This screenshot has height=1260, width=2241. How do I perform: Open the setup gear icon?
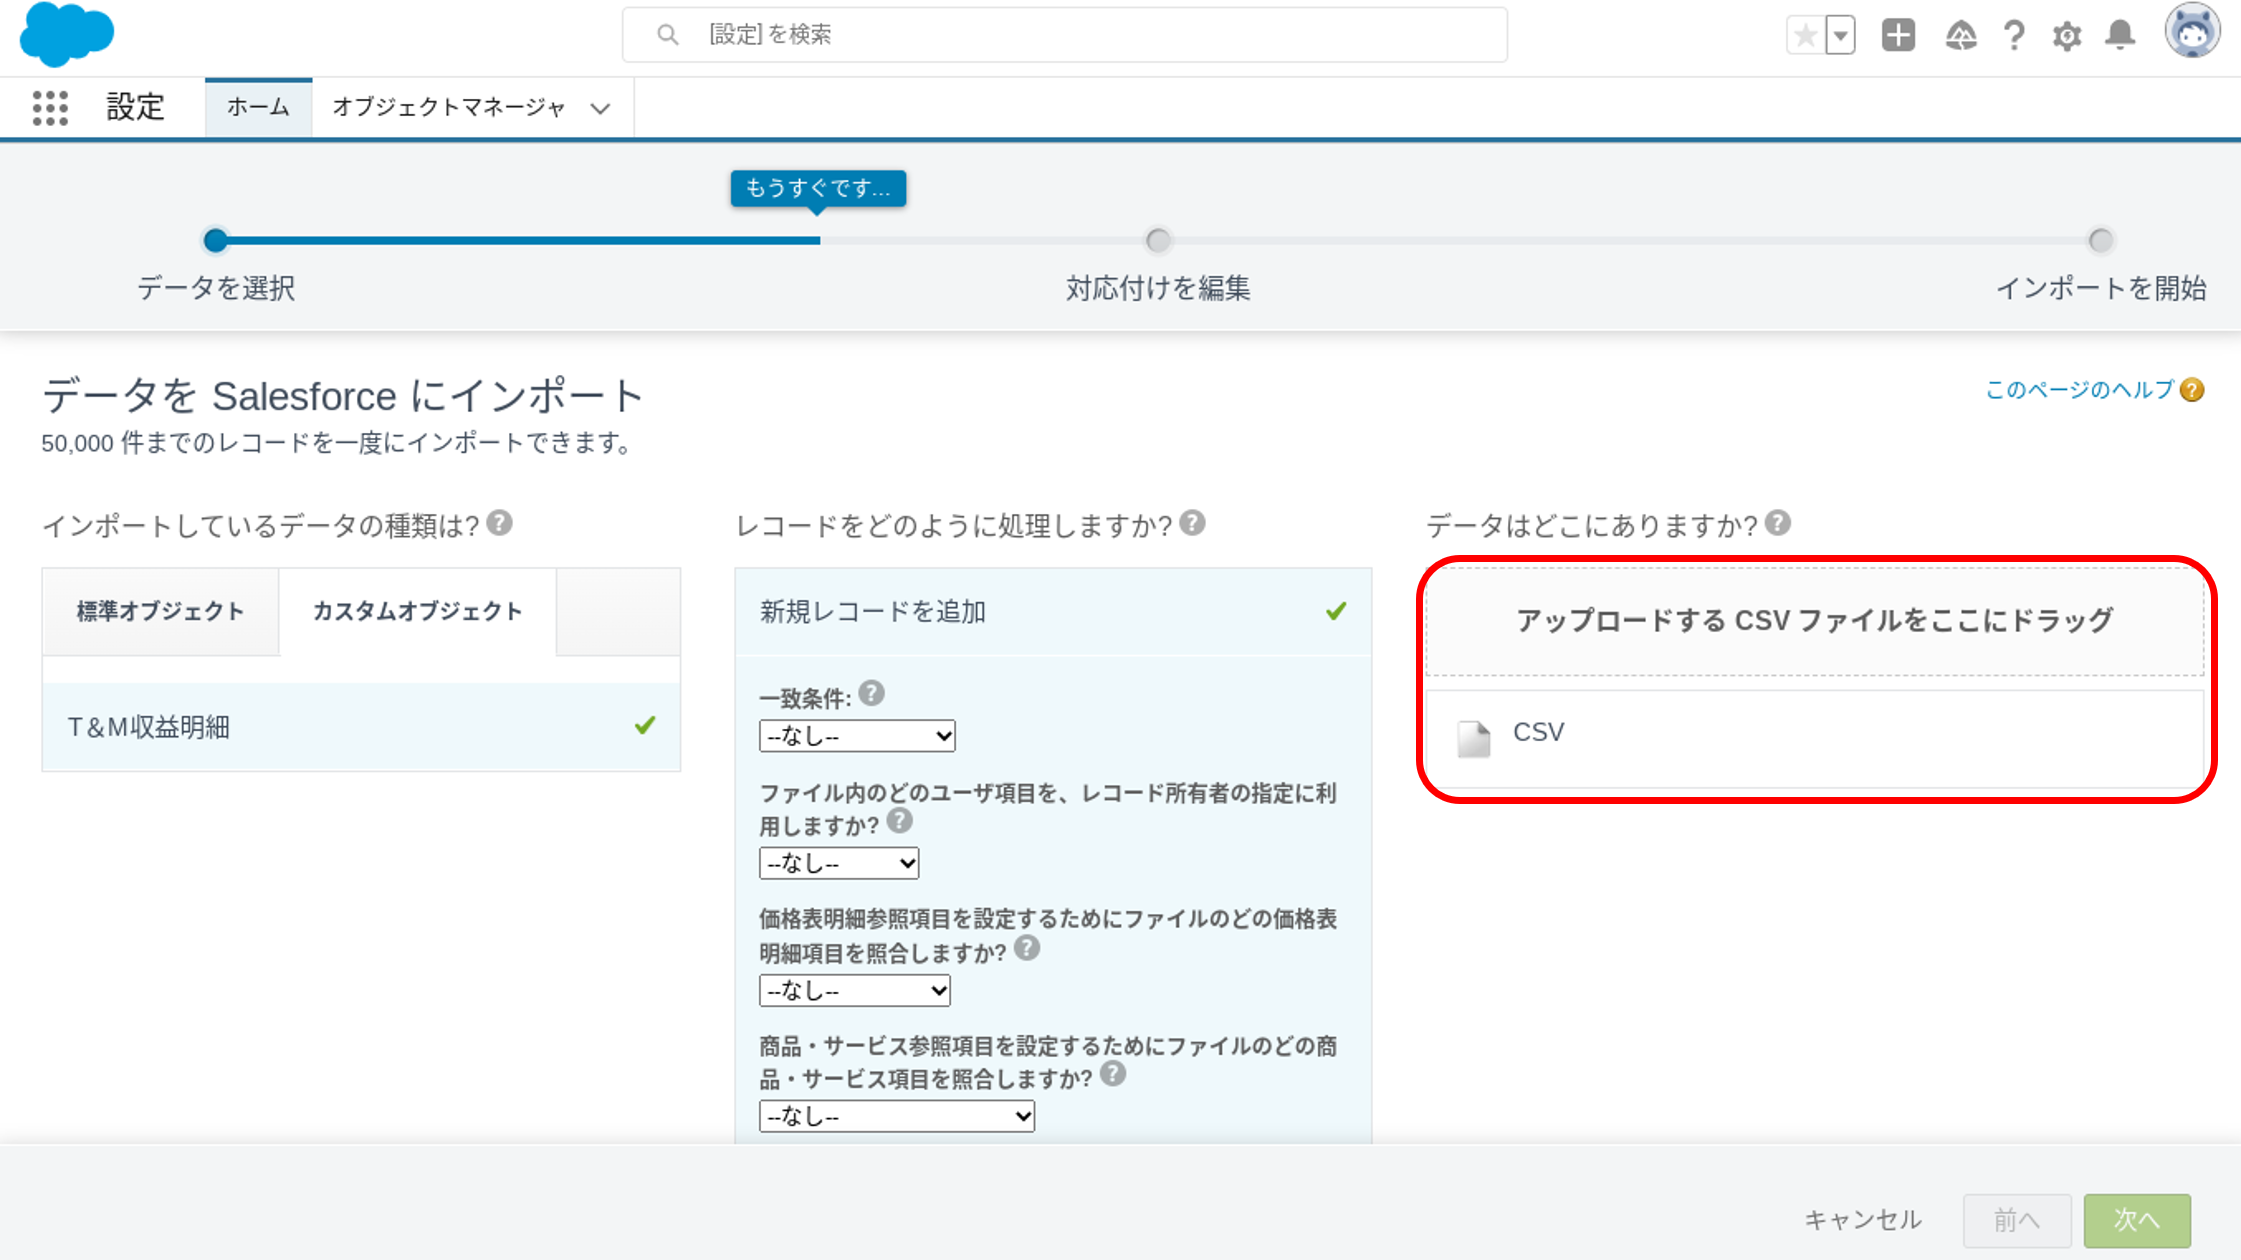tap(2067, 36)
